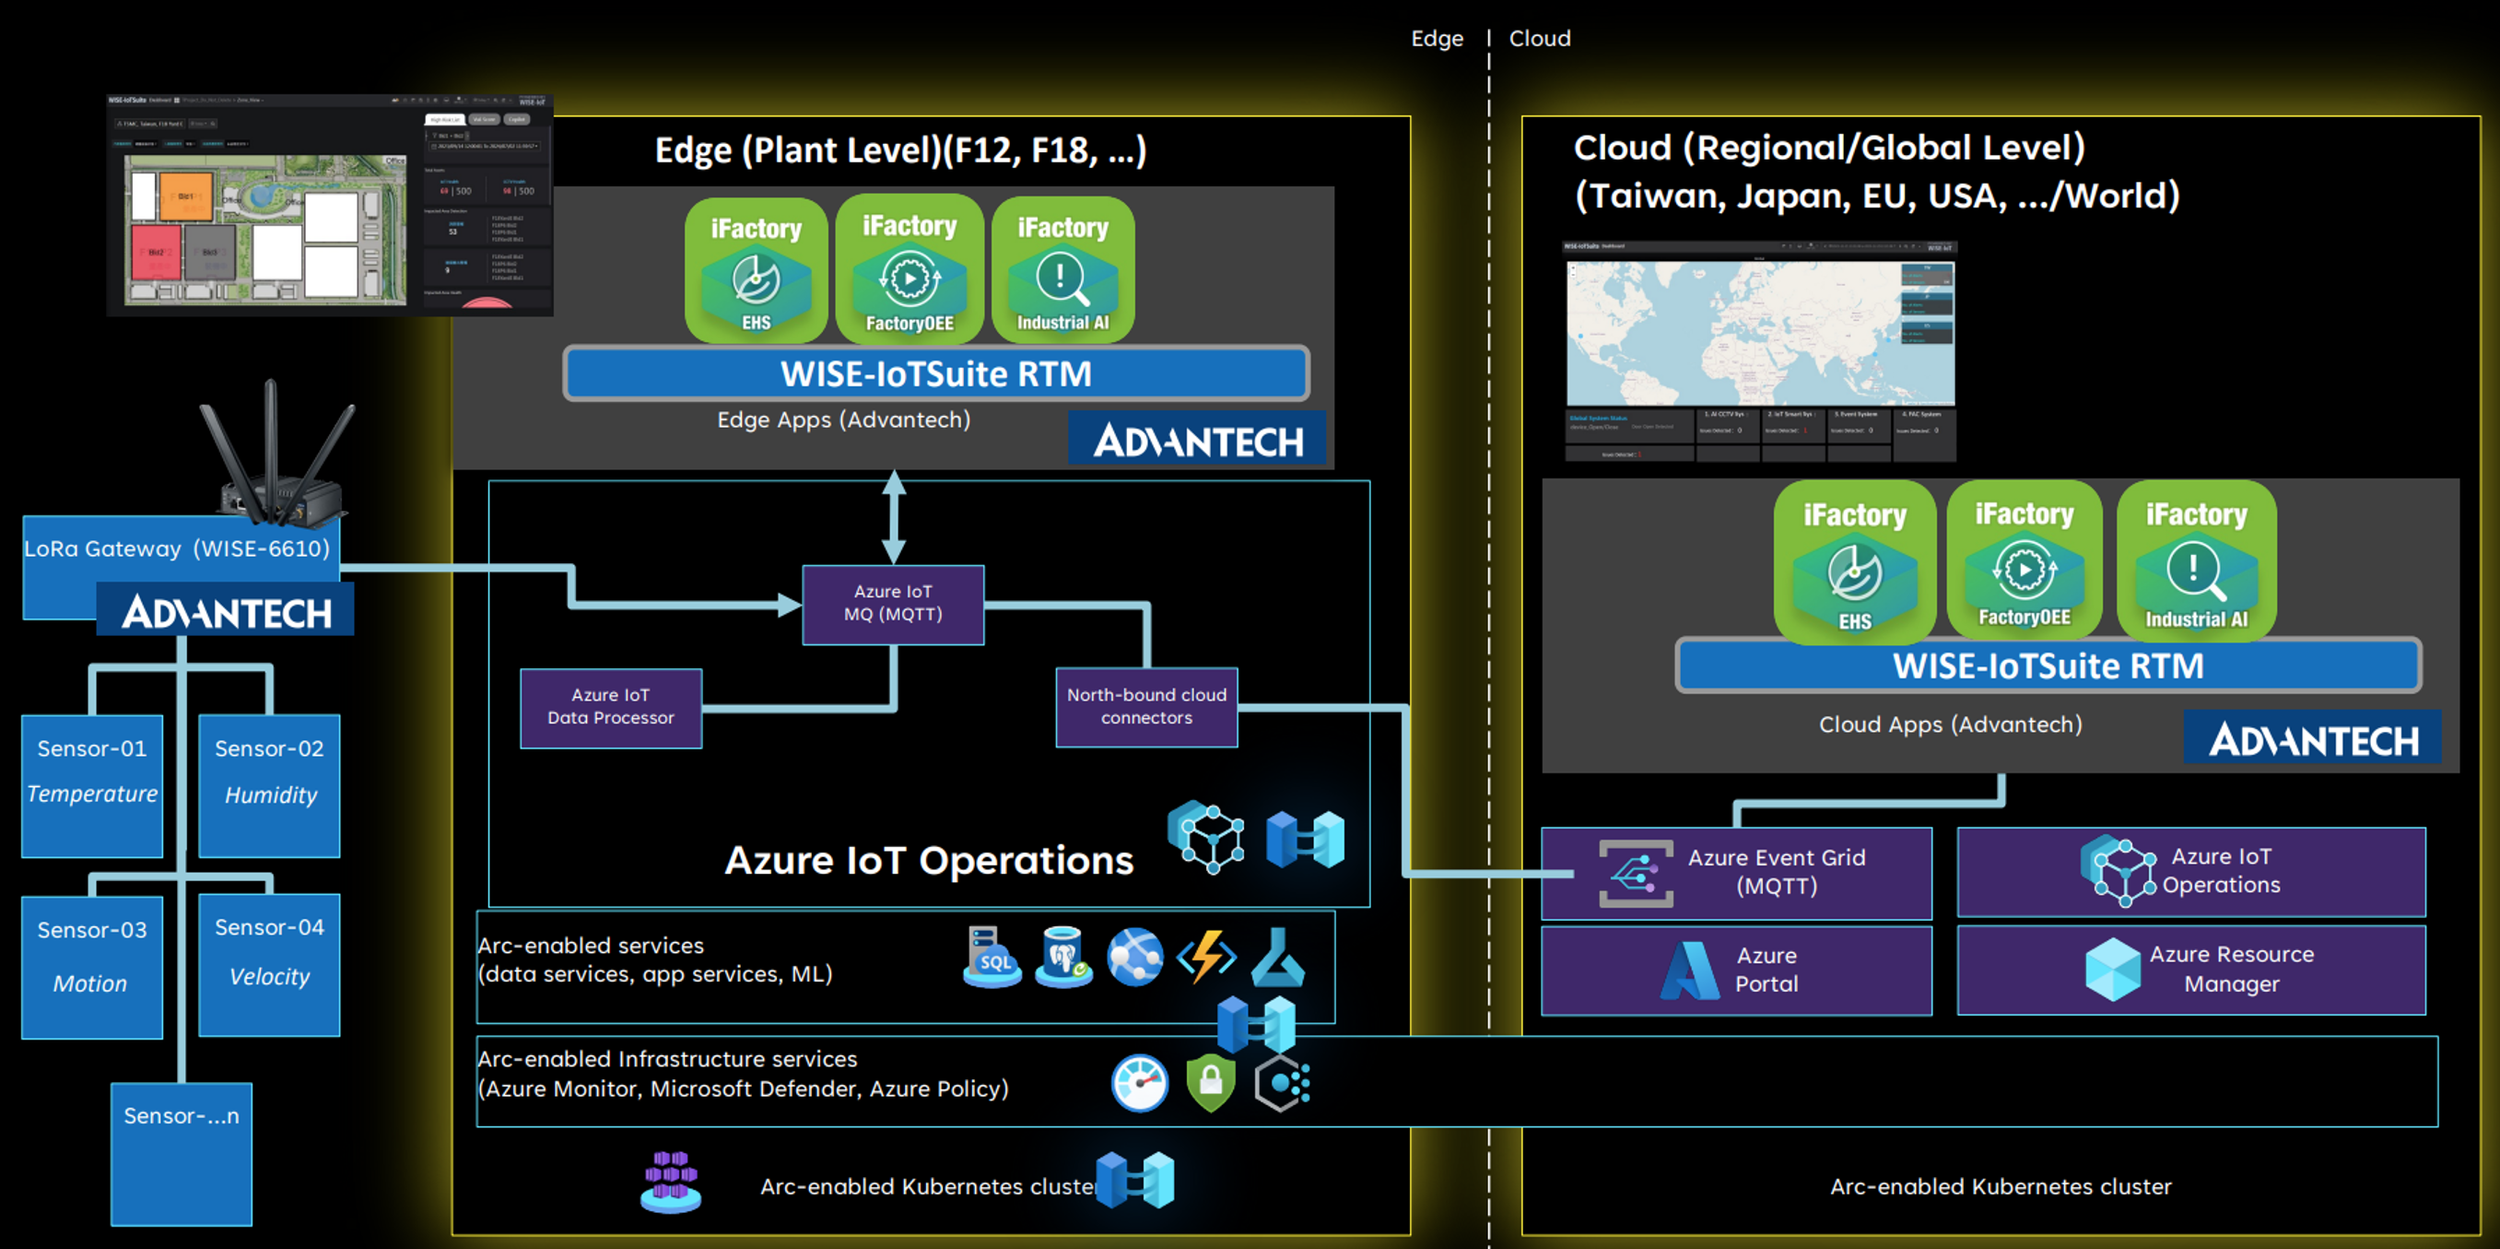Viewport: 2500px width, 1249px height.
Task: Click the Edge WISE-IoTSuite RTM bar
Action: 936,374
